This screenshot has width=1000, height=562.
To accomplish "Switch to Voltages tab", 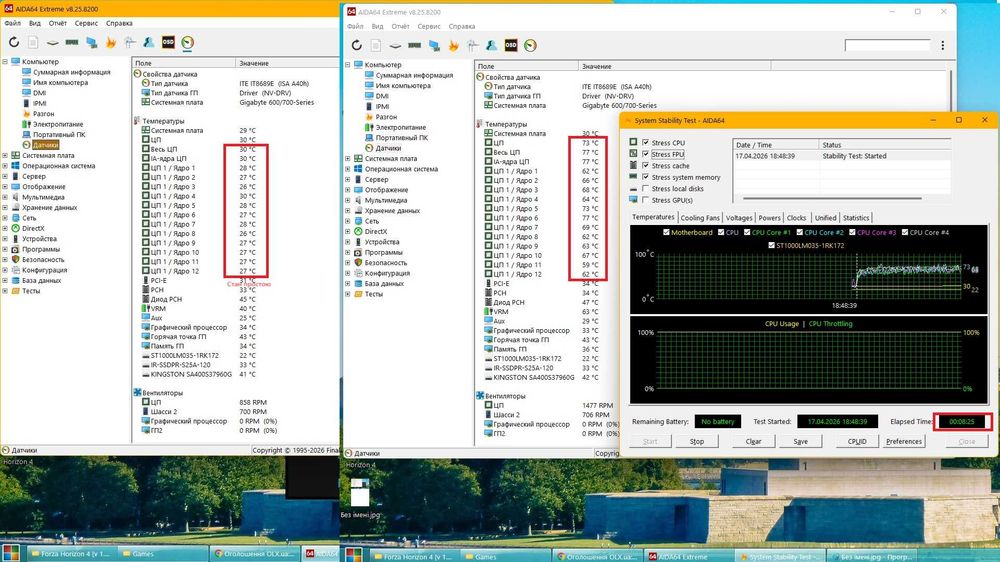I will 739,218.
